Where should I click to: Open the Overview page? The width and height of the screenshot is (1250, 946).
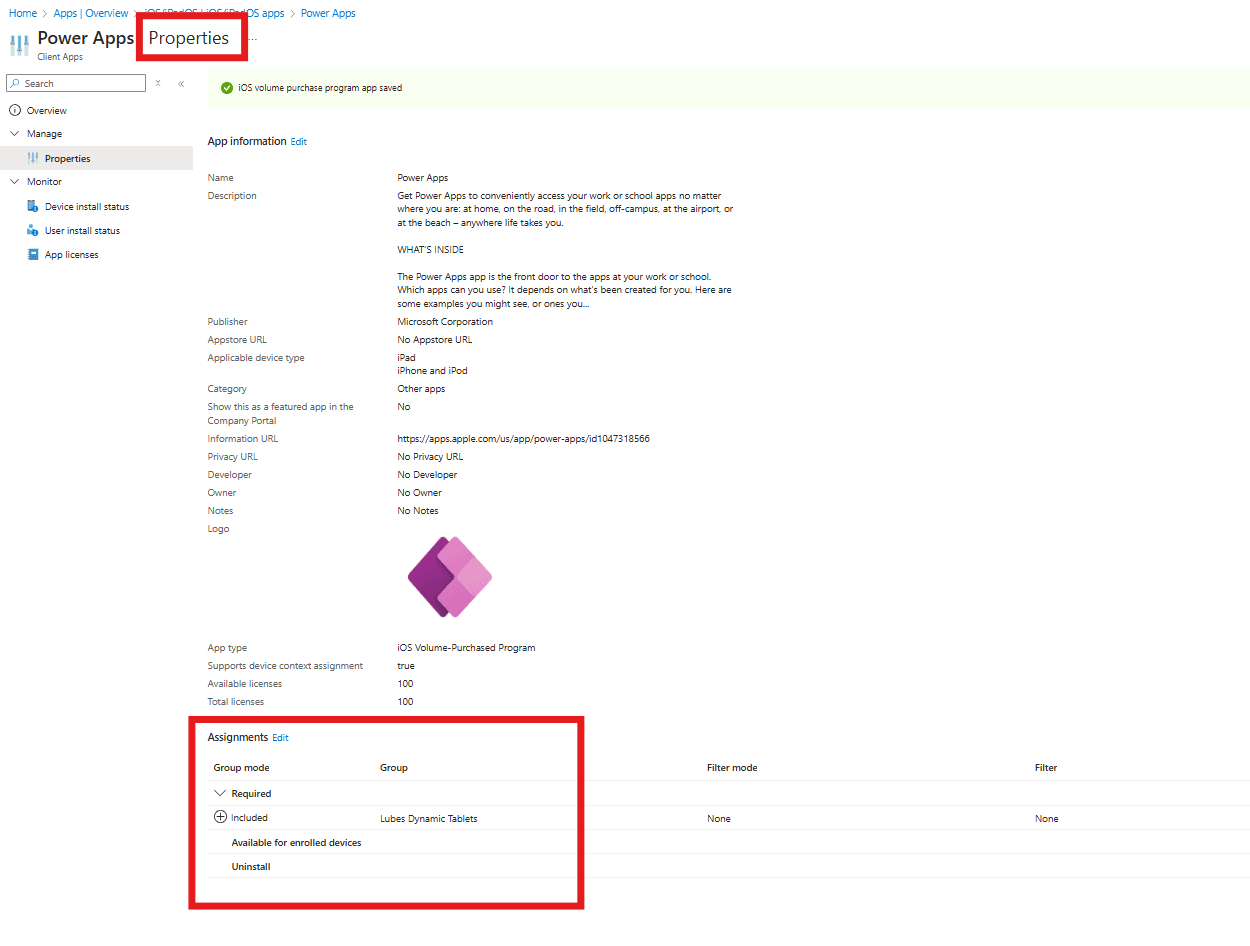coord(46,110)
